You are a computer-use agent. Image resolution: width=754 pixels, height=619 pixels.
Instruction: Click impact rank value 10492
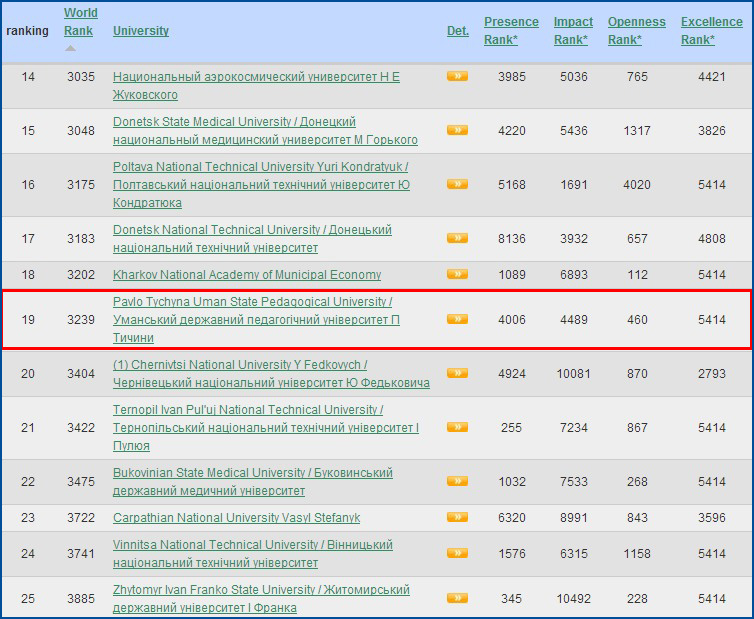(x=574, y=598)
